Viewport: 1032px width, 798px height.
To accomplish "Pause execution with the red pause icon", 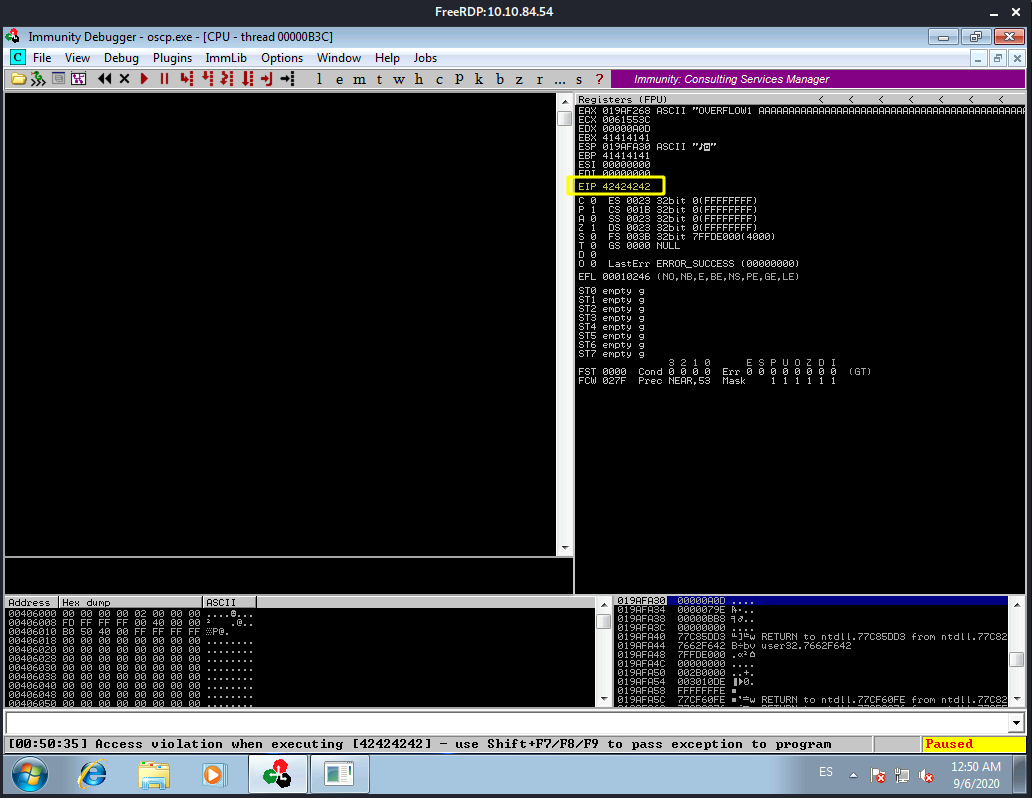I will pyautogui.click(x=165, y=79).
